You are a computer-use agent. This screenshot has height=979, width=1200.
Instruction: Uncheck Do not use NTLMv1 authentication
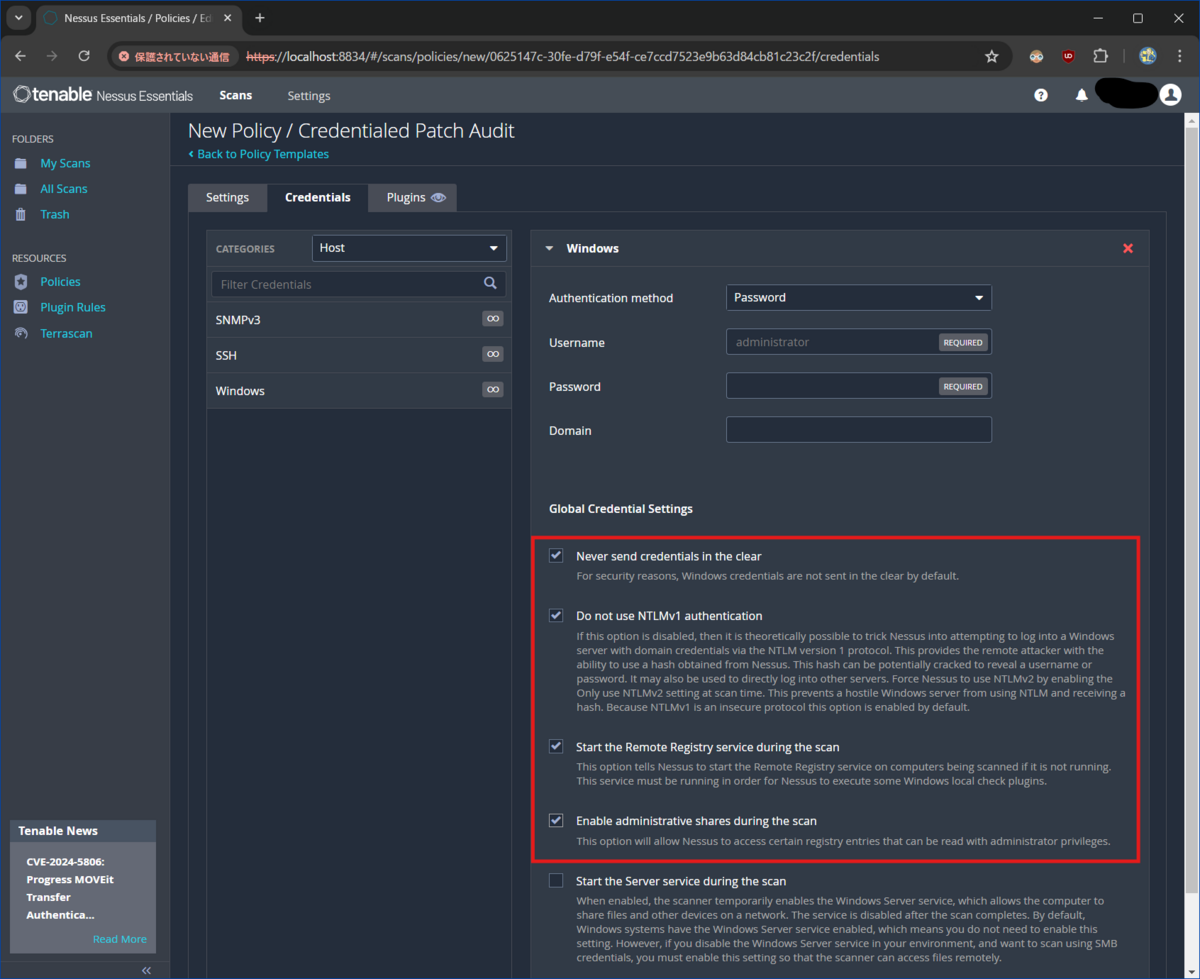click(556, 616)
